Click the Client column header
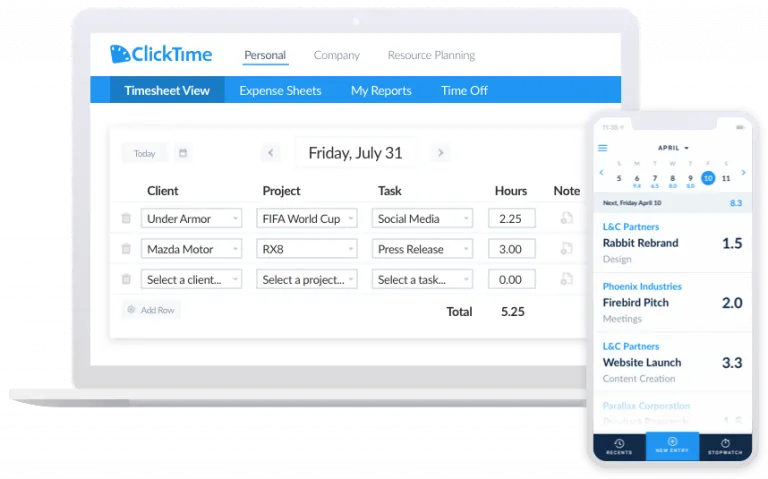 point(163,191)
